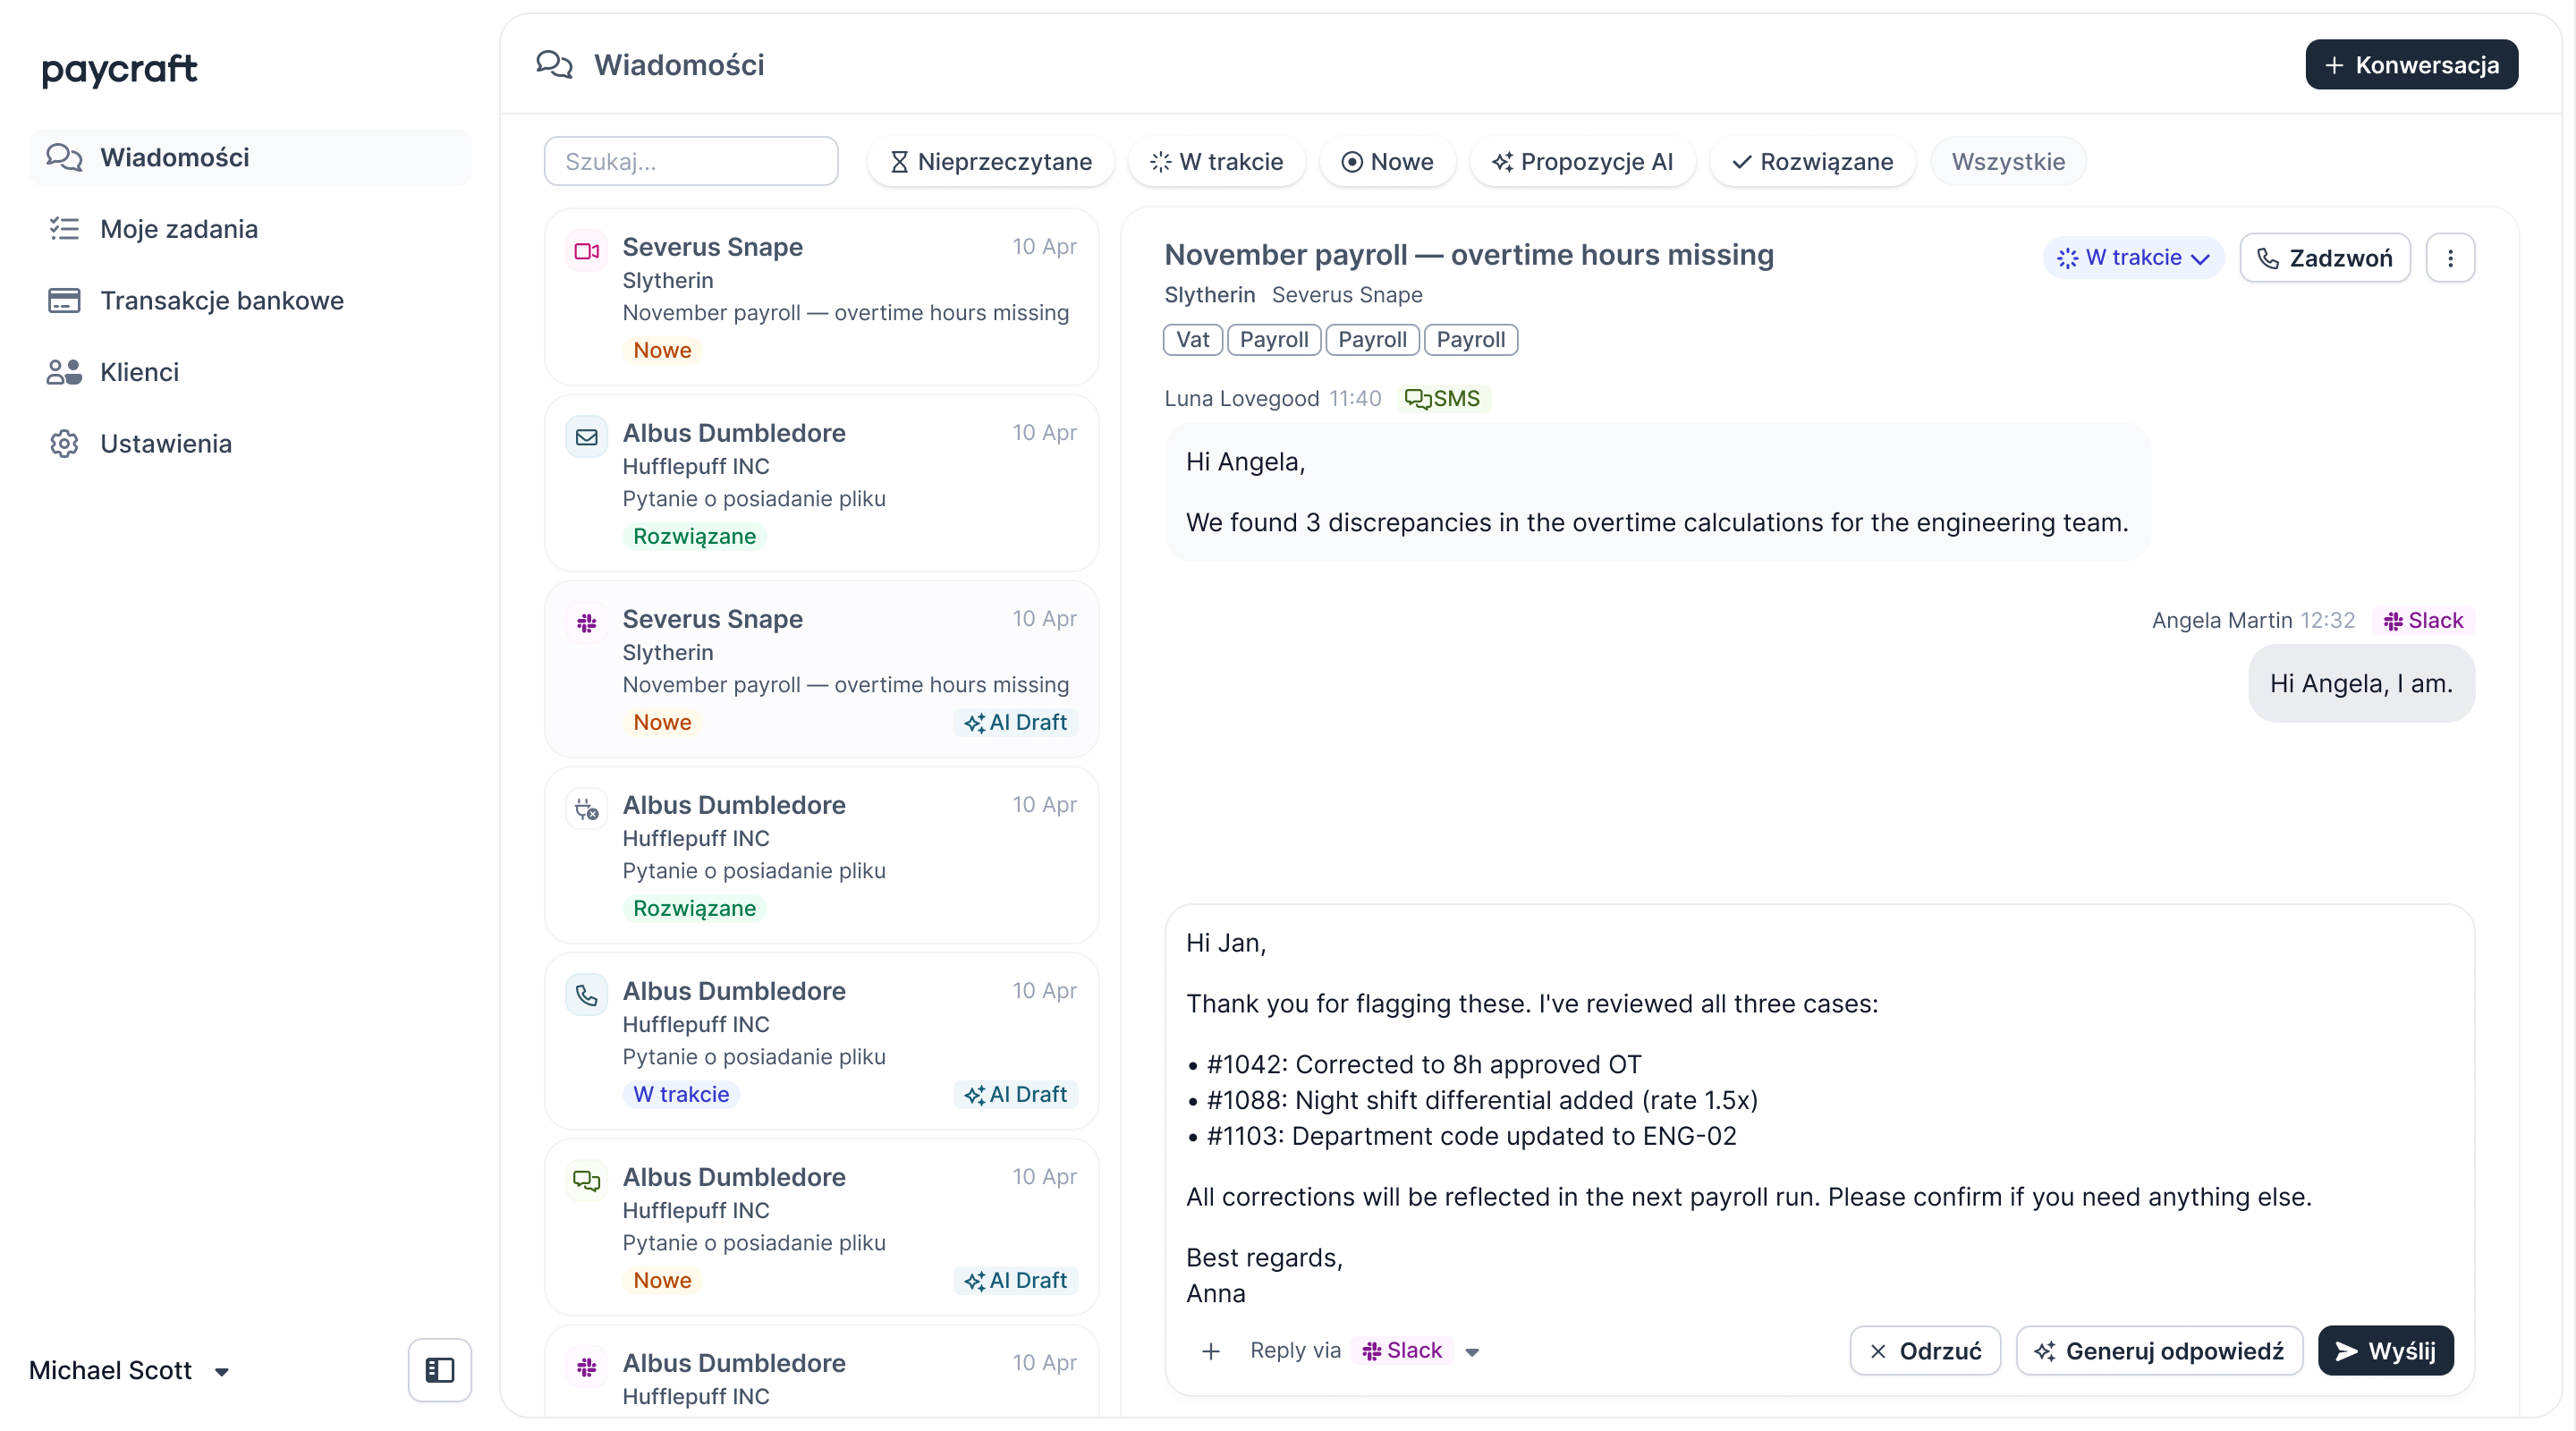
Task: Go to Transakcje bankowe
Action: click(x=250, y=300)
